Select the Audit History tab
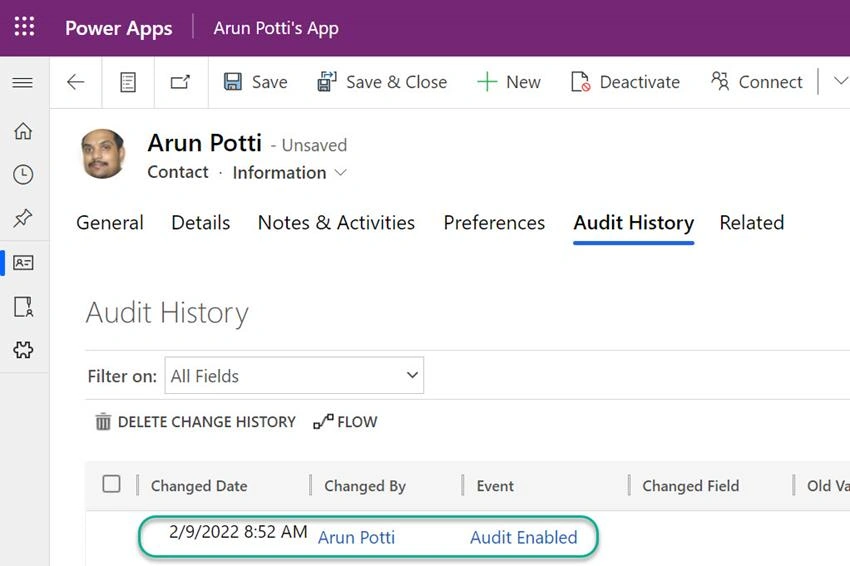The width and height of the screenshot is (850, 566). [x=634, y=223]
